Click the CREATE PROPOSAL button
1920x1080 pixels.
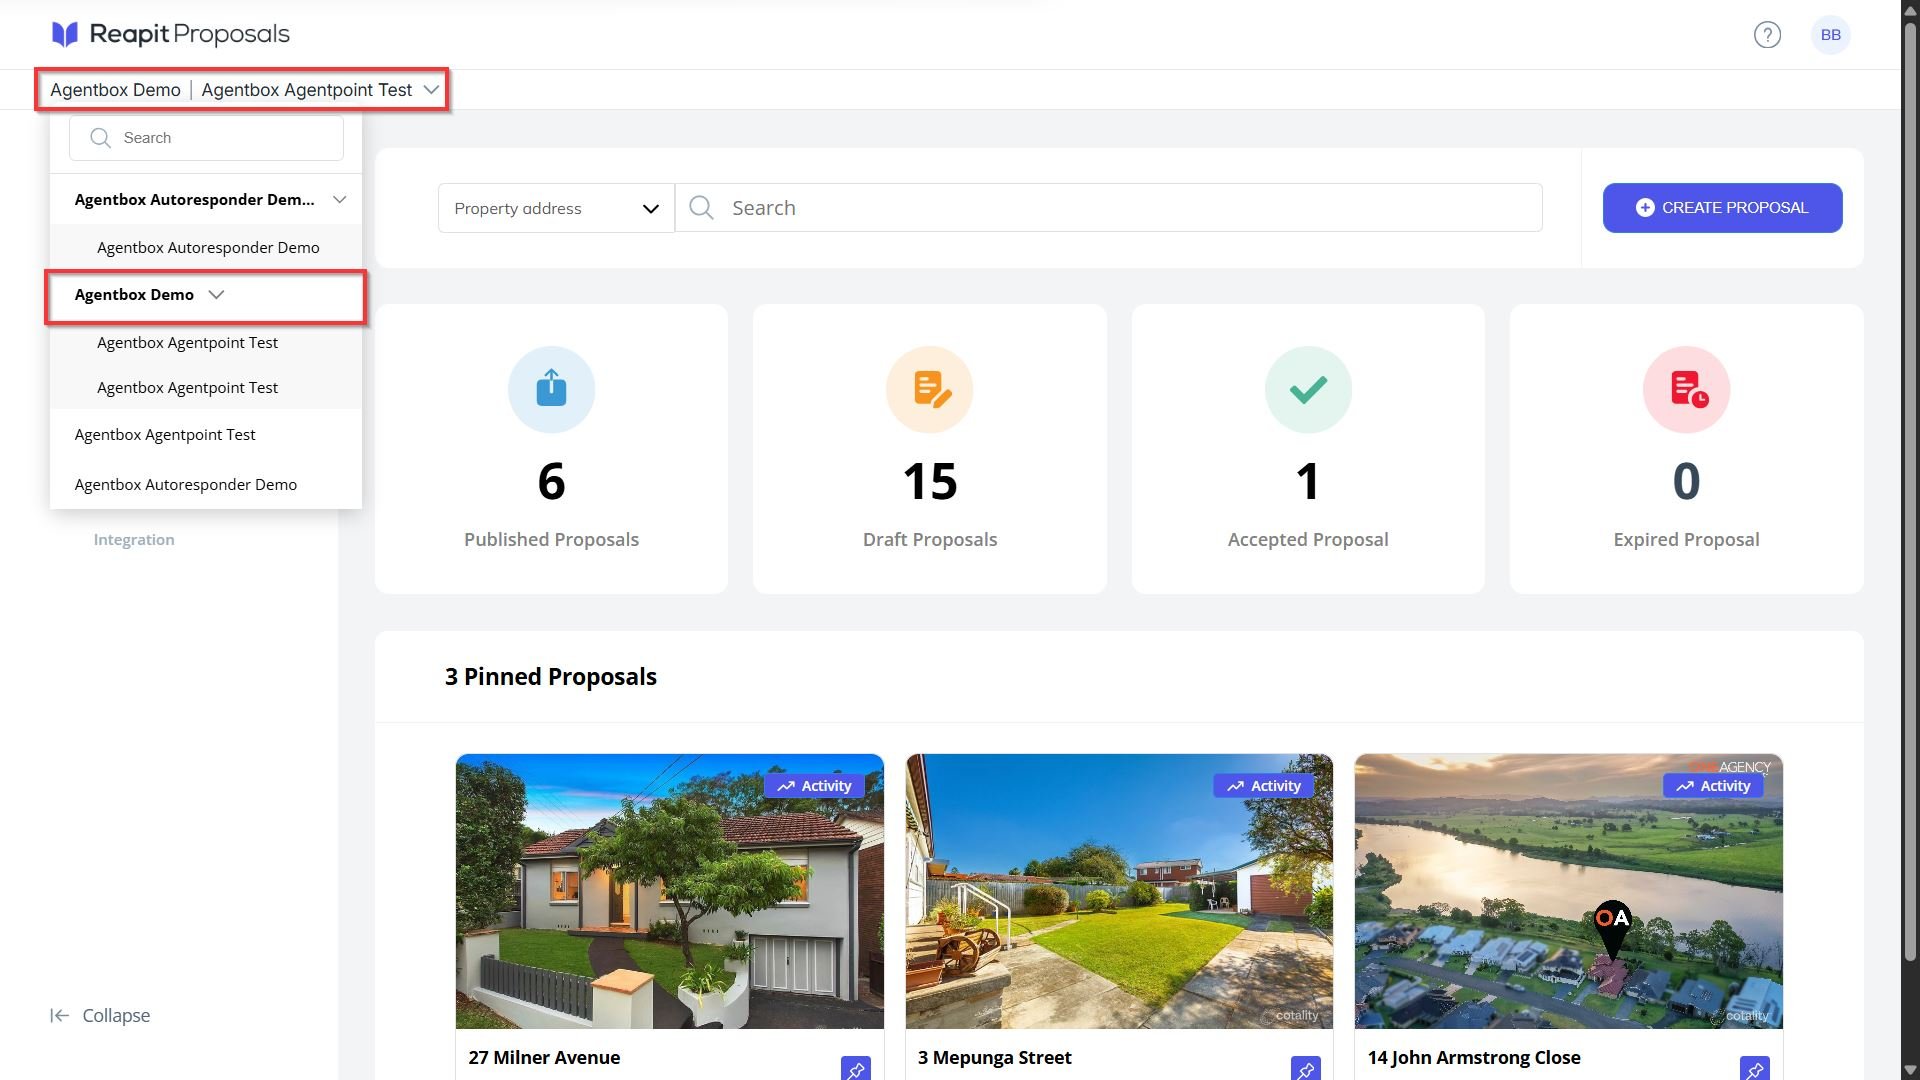coord(1722,208)
